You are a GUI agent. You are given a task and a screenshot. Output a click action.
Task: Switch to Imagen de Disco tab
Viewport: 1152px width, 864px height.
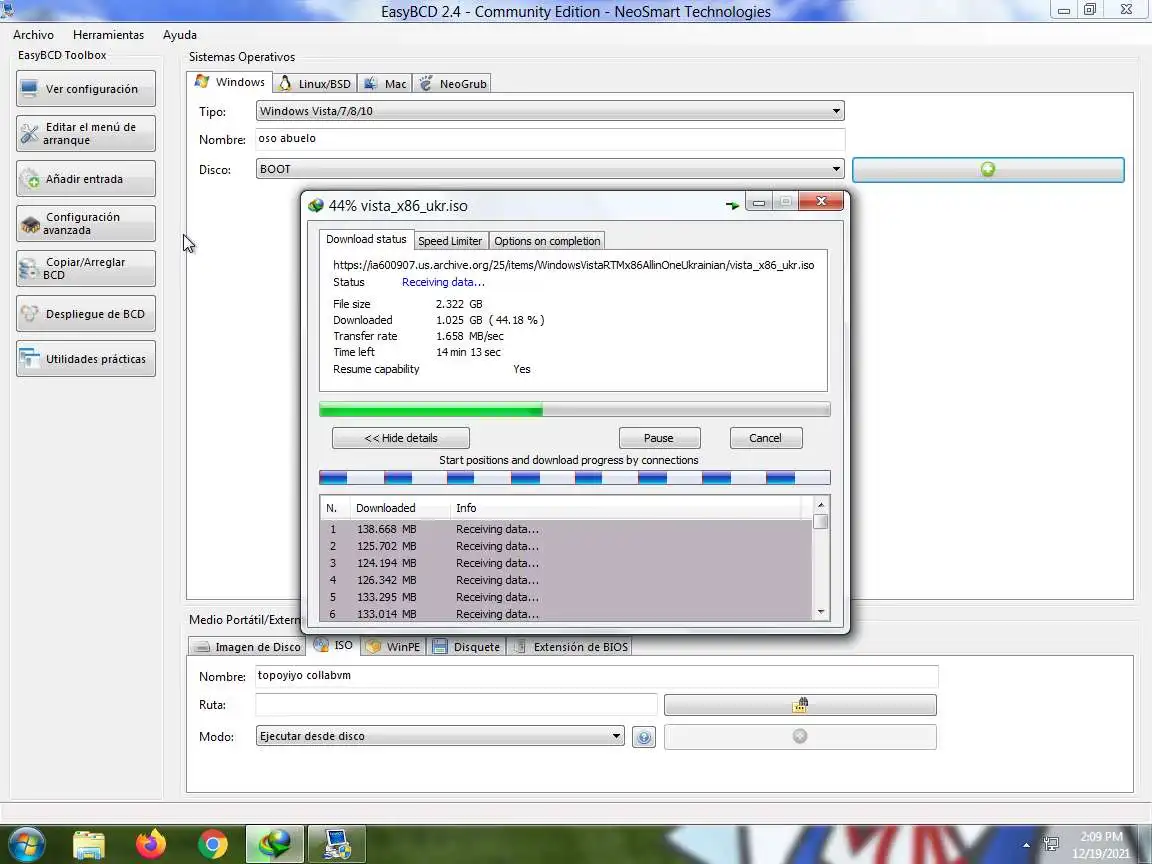click(x=247, y=647)
